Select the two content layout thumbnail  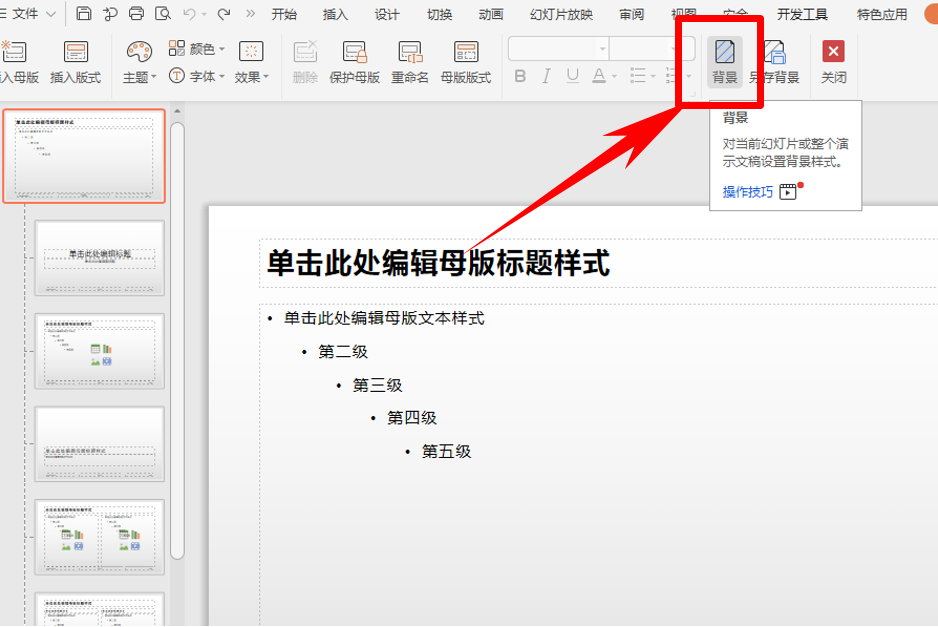[x=99, y=537]
